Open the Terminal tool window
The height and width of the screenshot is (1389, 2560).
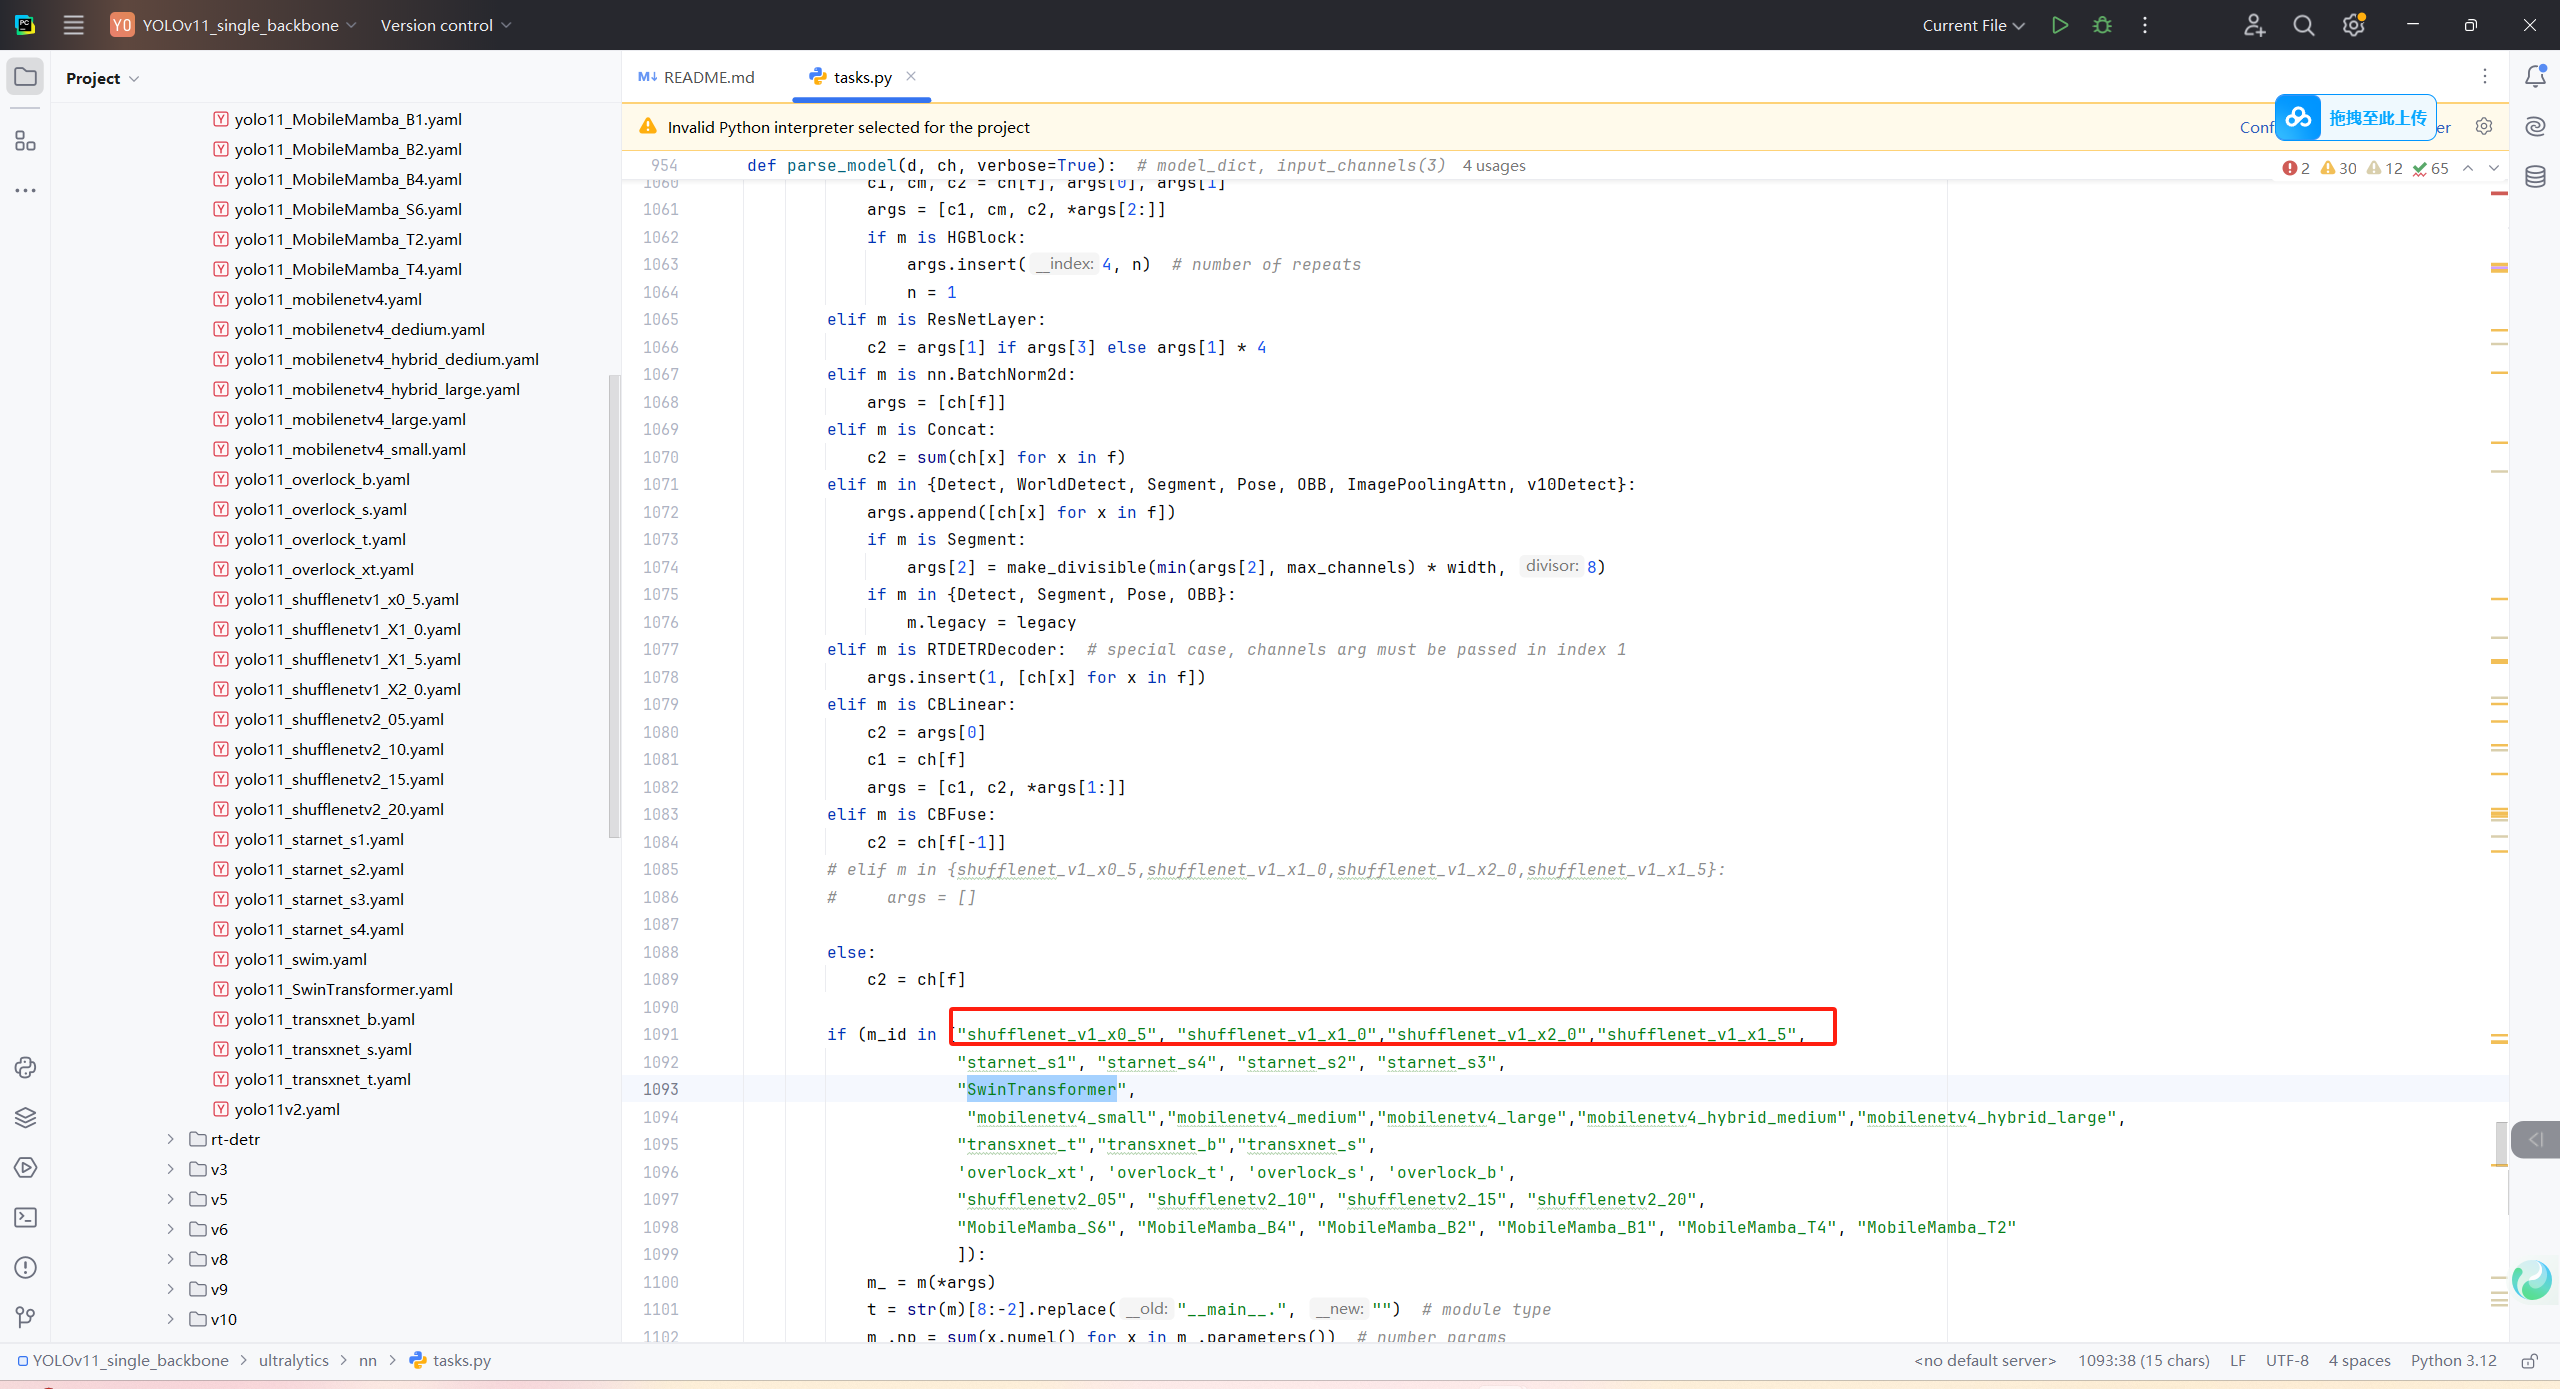coord(25,1217)
